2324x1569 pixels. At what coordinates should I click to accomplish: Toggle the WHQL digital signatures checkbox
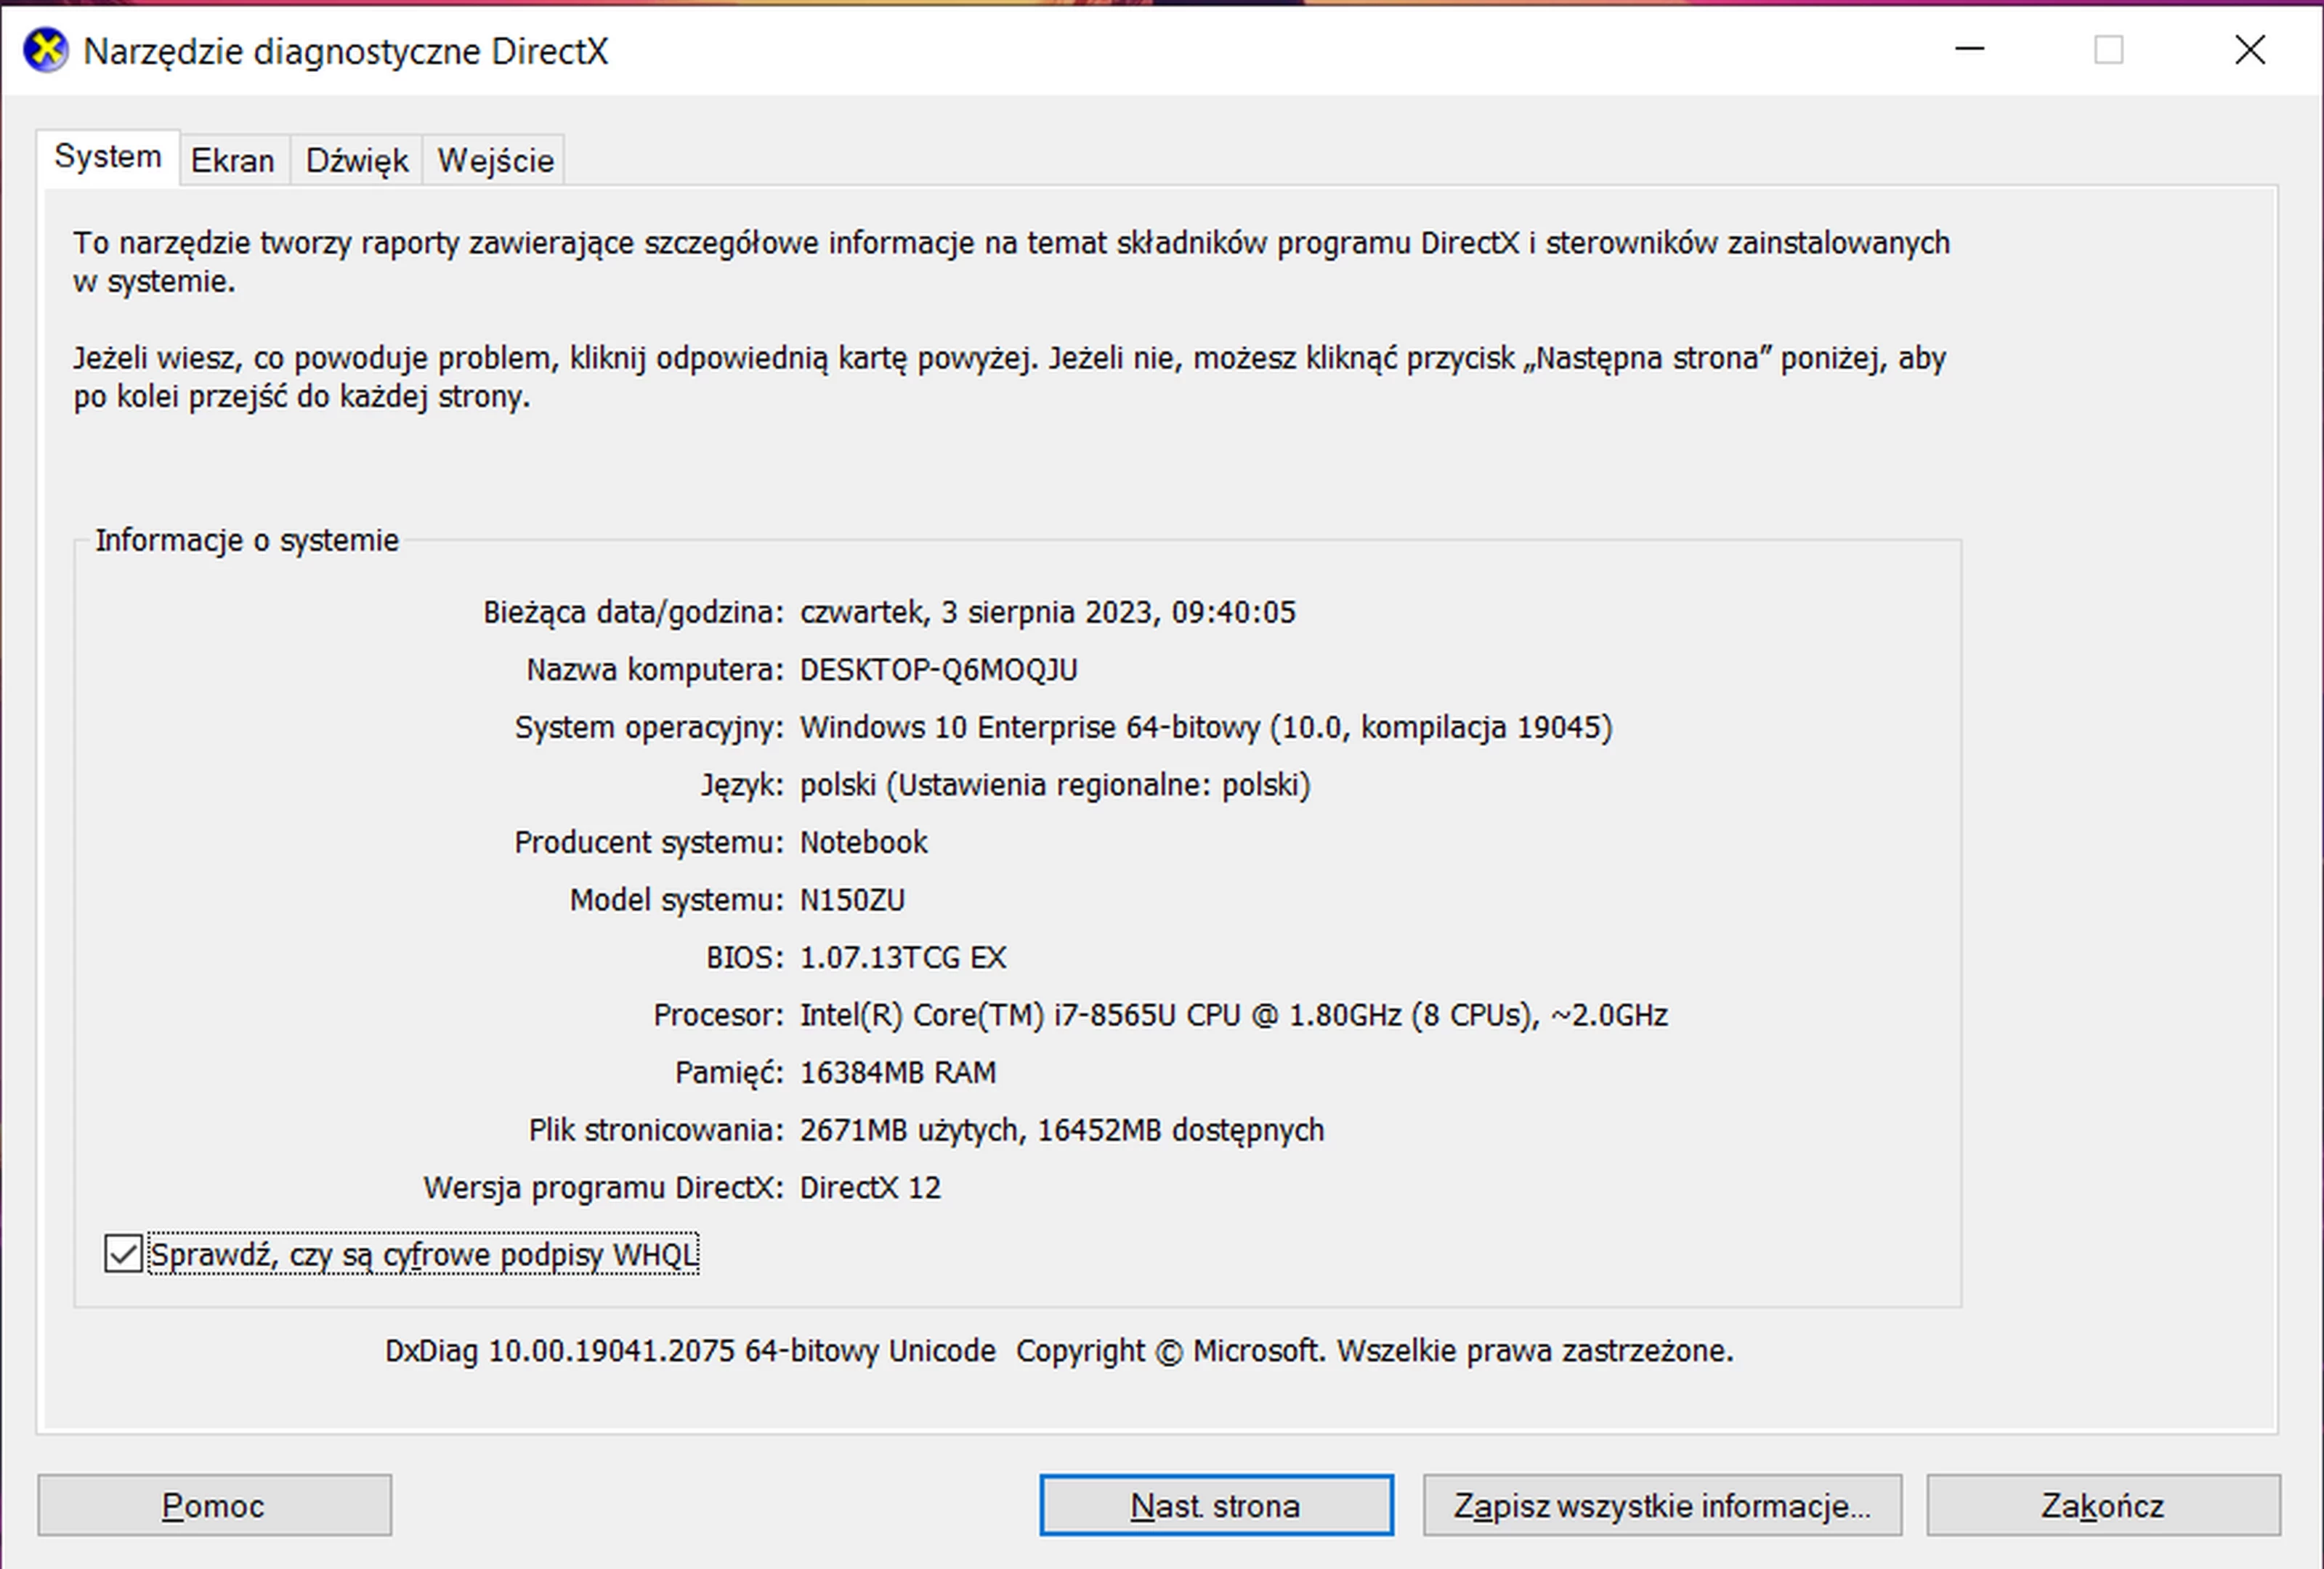123,1253
